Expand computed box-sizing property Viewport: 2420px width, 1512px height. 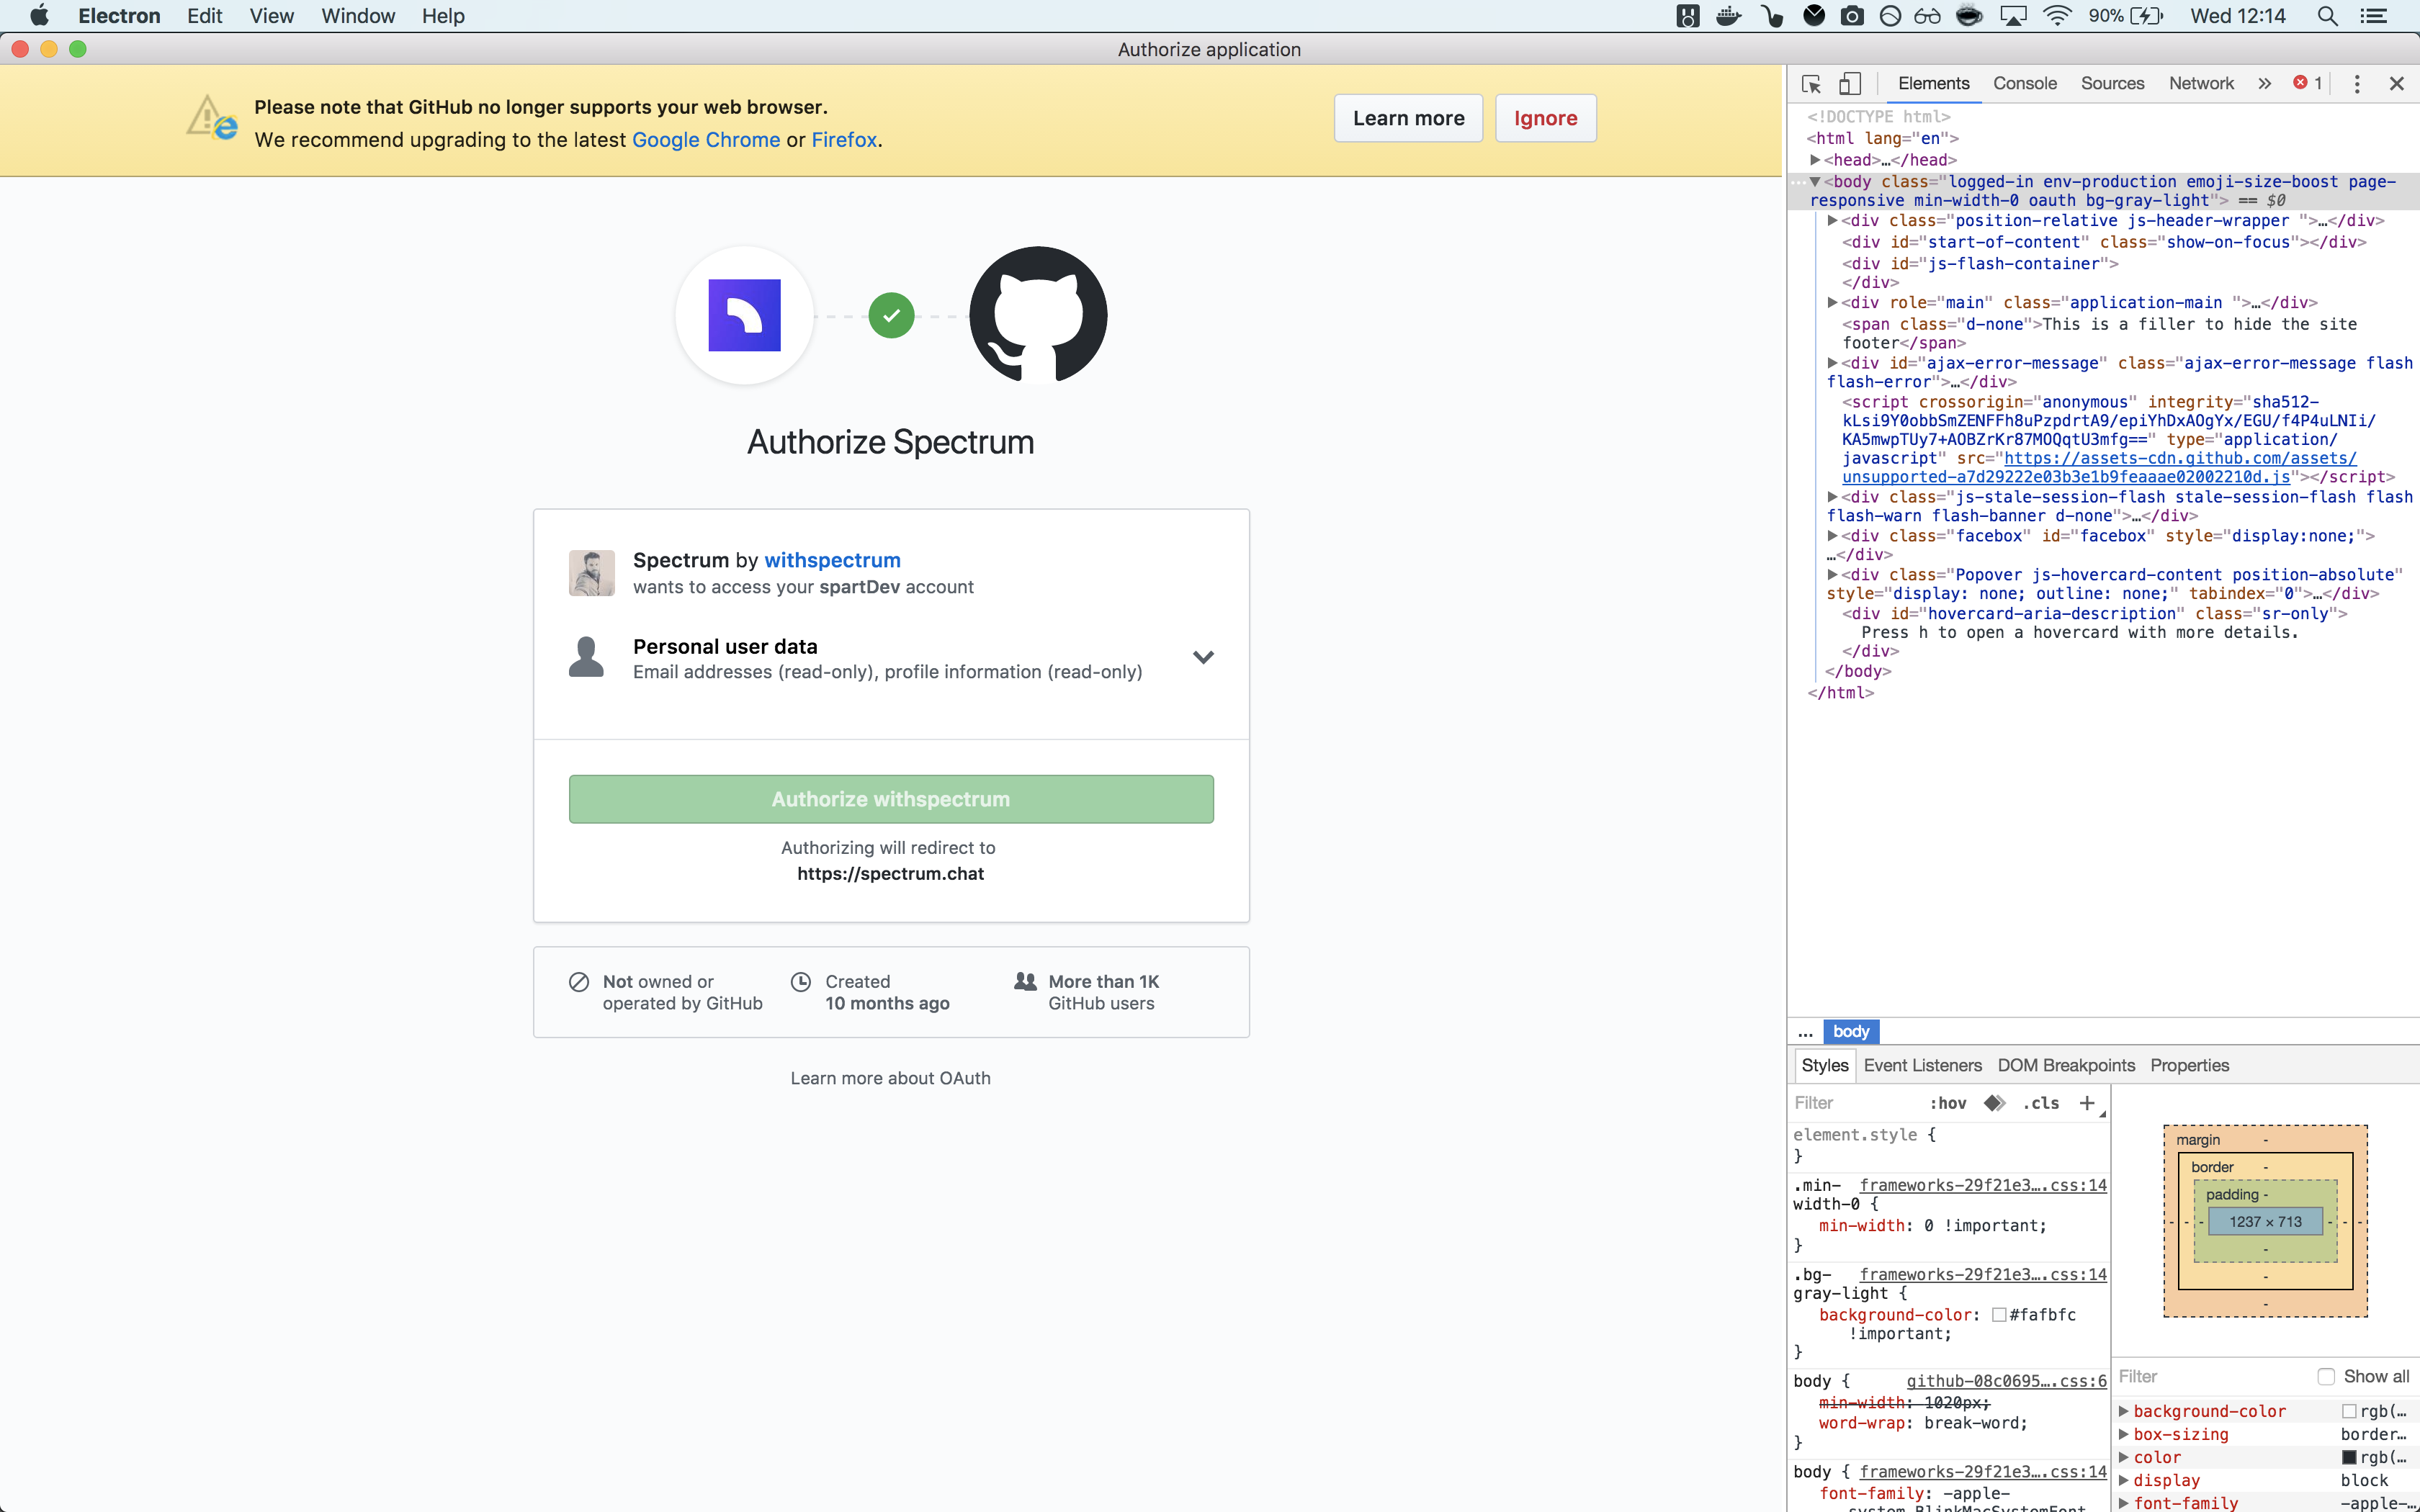2124,1434
